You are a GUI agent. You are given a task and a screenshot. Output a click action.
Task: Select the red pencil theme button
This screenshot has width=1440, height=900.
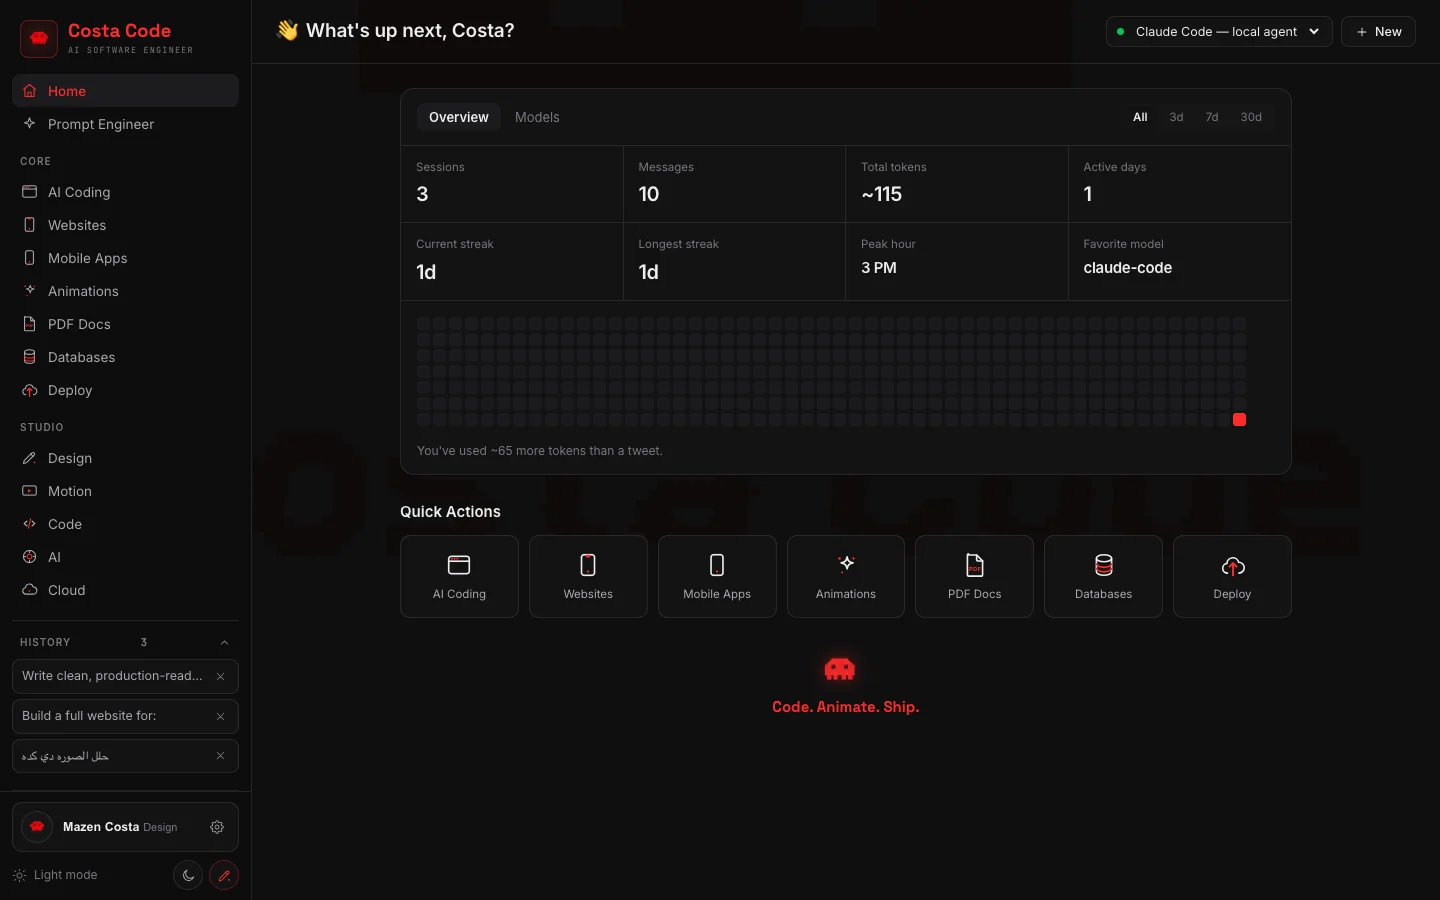point(224,875)
